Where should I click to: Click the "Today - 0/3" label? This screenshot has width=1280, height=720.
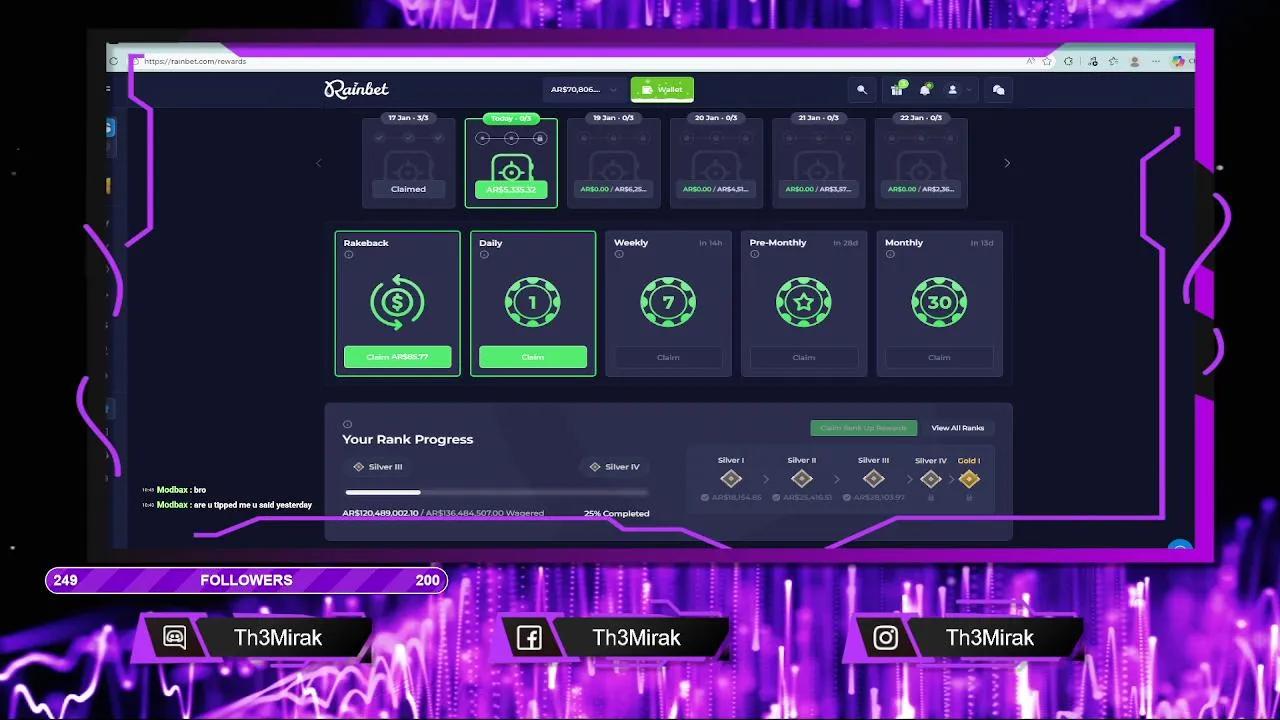(x=511, y=118)
